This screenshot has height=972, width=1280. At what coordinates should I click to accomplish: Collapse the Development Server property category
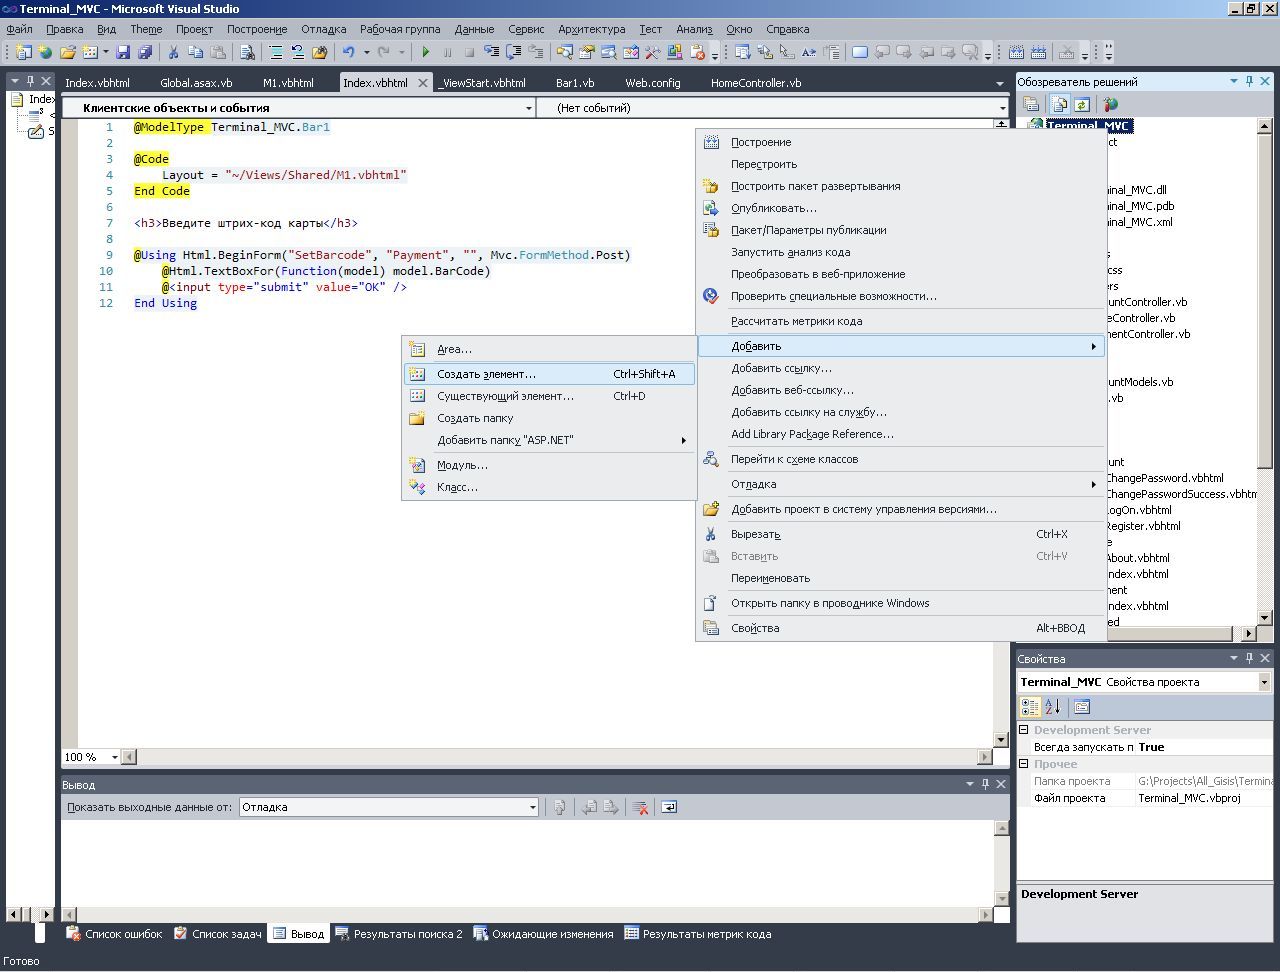pos(1024,730)
